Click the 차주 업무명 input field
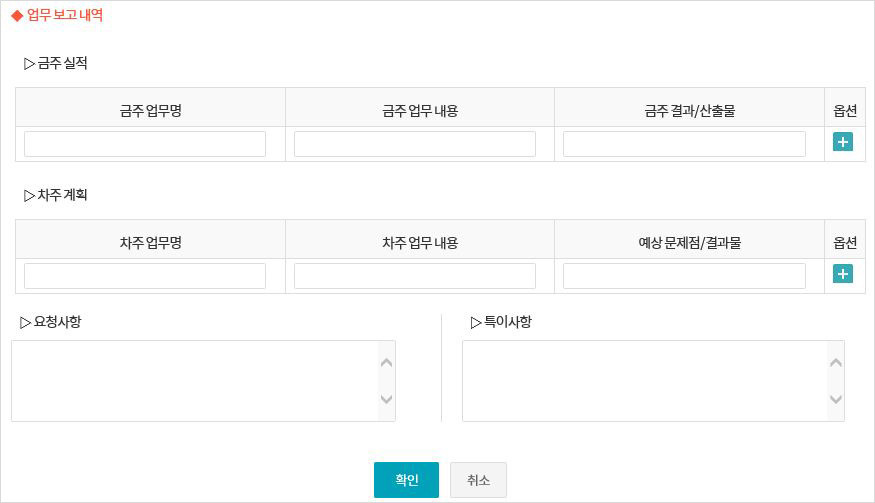Image resolution: width=875 pixels, height=503 pixels. coord(145,276)
